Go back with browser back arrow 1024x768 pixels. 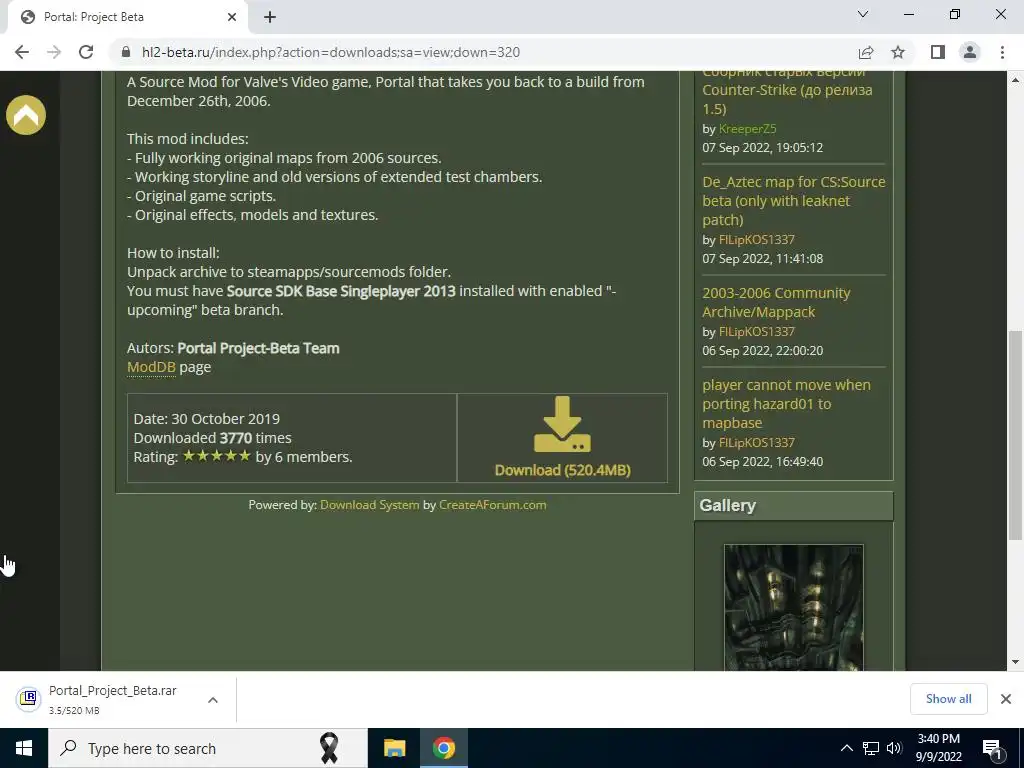pyautogui.click(x=22, y=52)
